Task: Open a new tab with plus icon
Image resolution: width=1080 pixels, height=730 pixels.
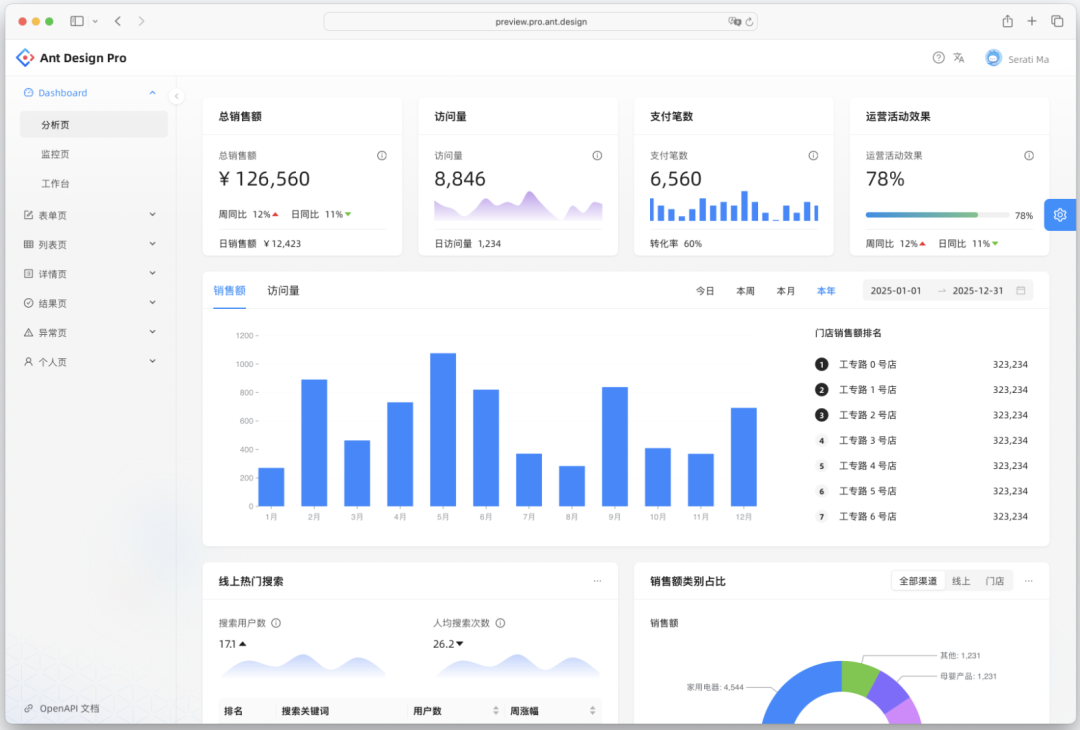Action: tap(1032, 21)
